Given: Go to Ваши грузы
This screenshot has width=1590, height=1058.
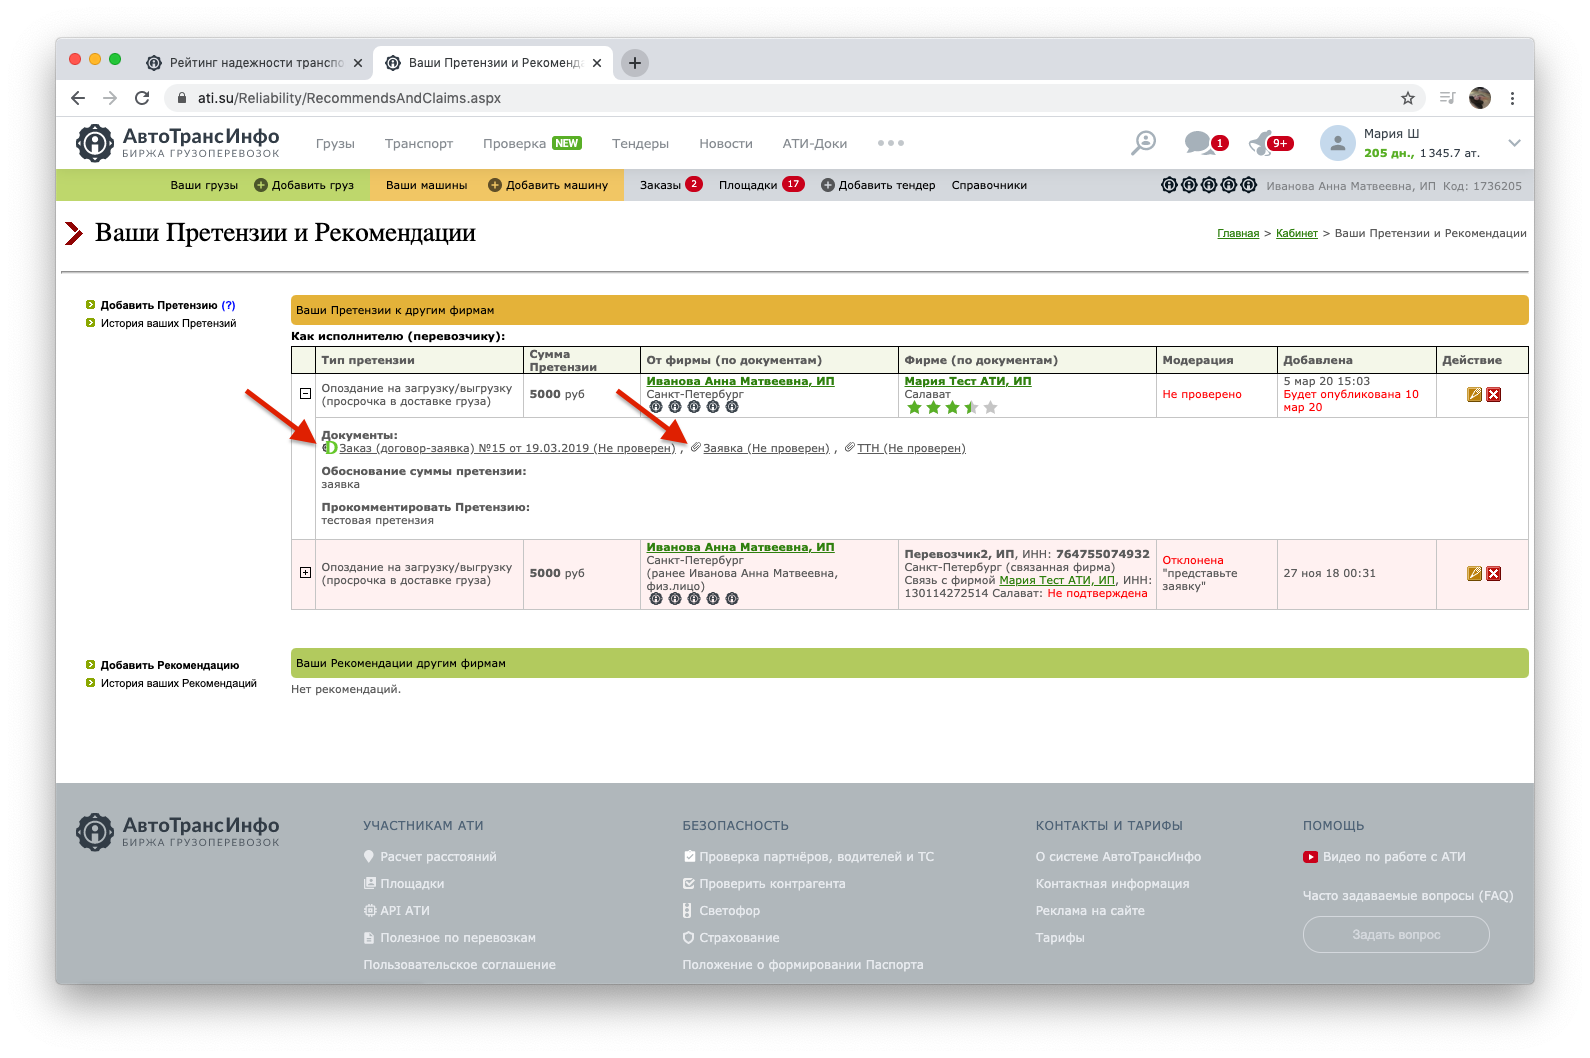Looking at the screenshot, I should pos(204,185).
